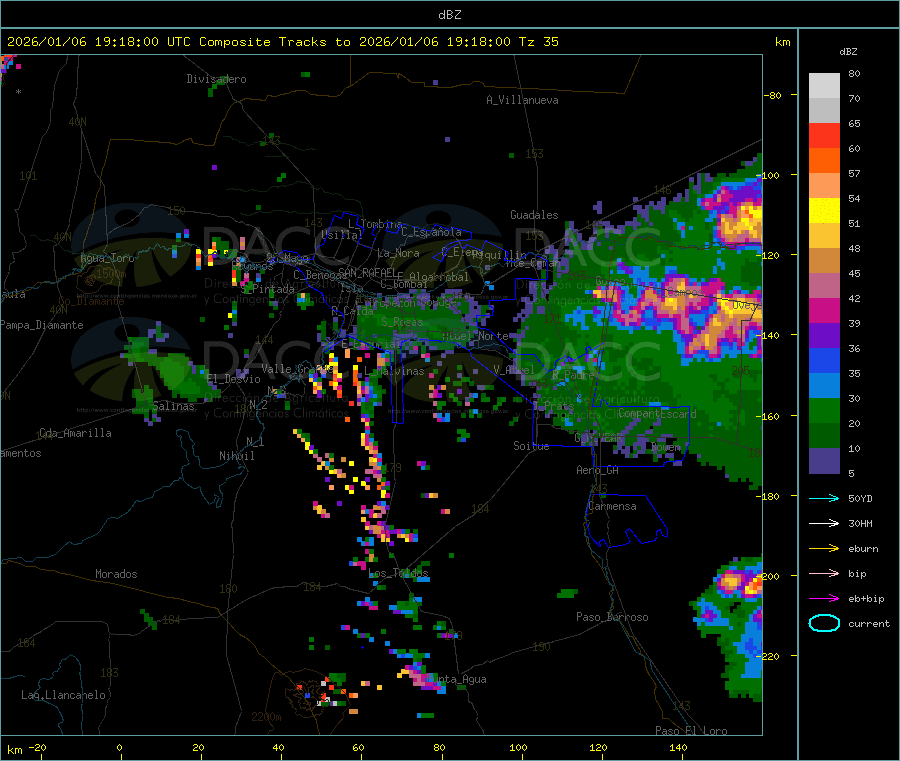Click the 'Divisadero' map label
Image resolution: width=900 pixels, height=761 pixels.
216,79
